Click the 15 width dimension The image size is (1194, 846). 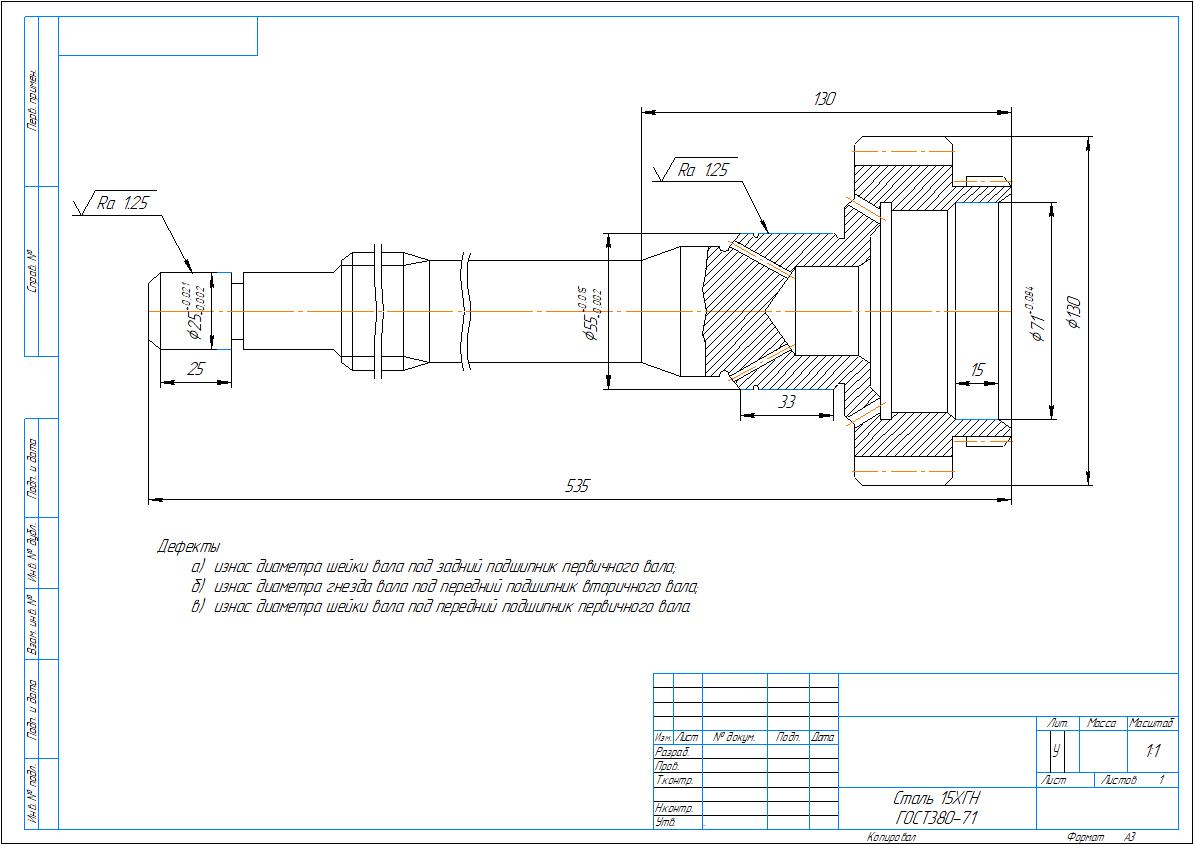click(978, 370)
